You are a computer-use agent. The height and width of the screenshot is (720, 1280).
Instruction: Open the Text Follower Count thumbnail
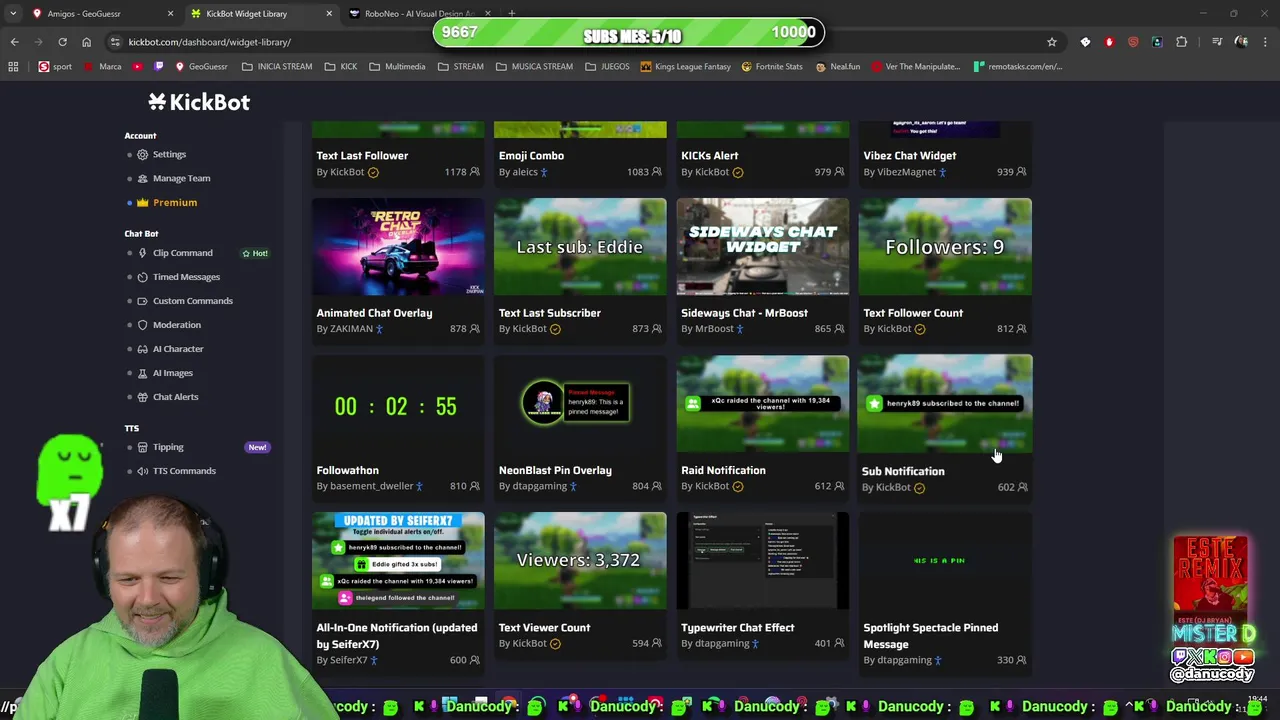(945, 246)
